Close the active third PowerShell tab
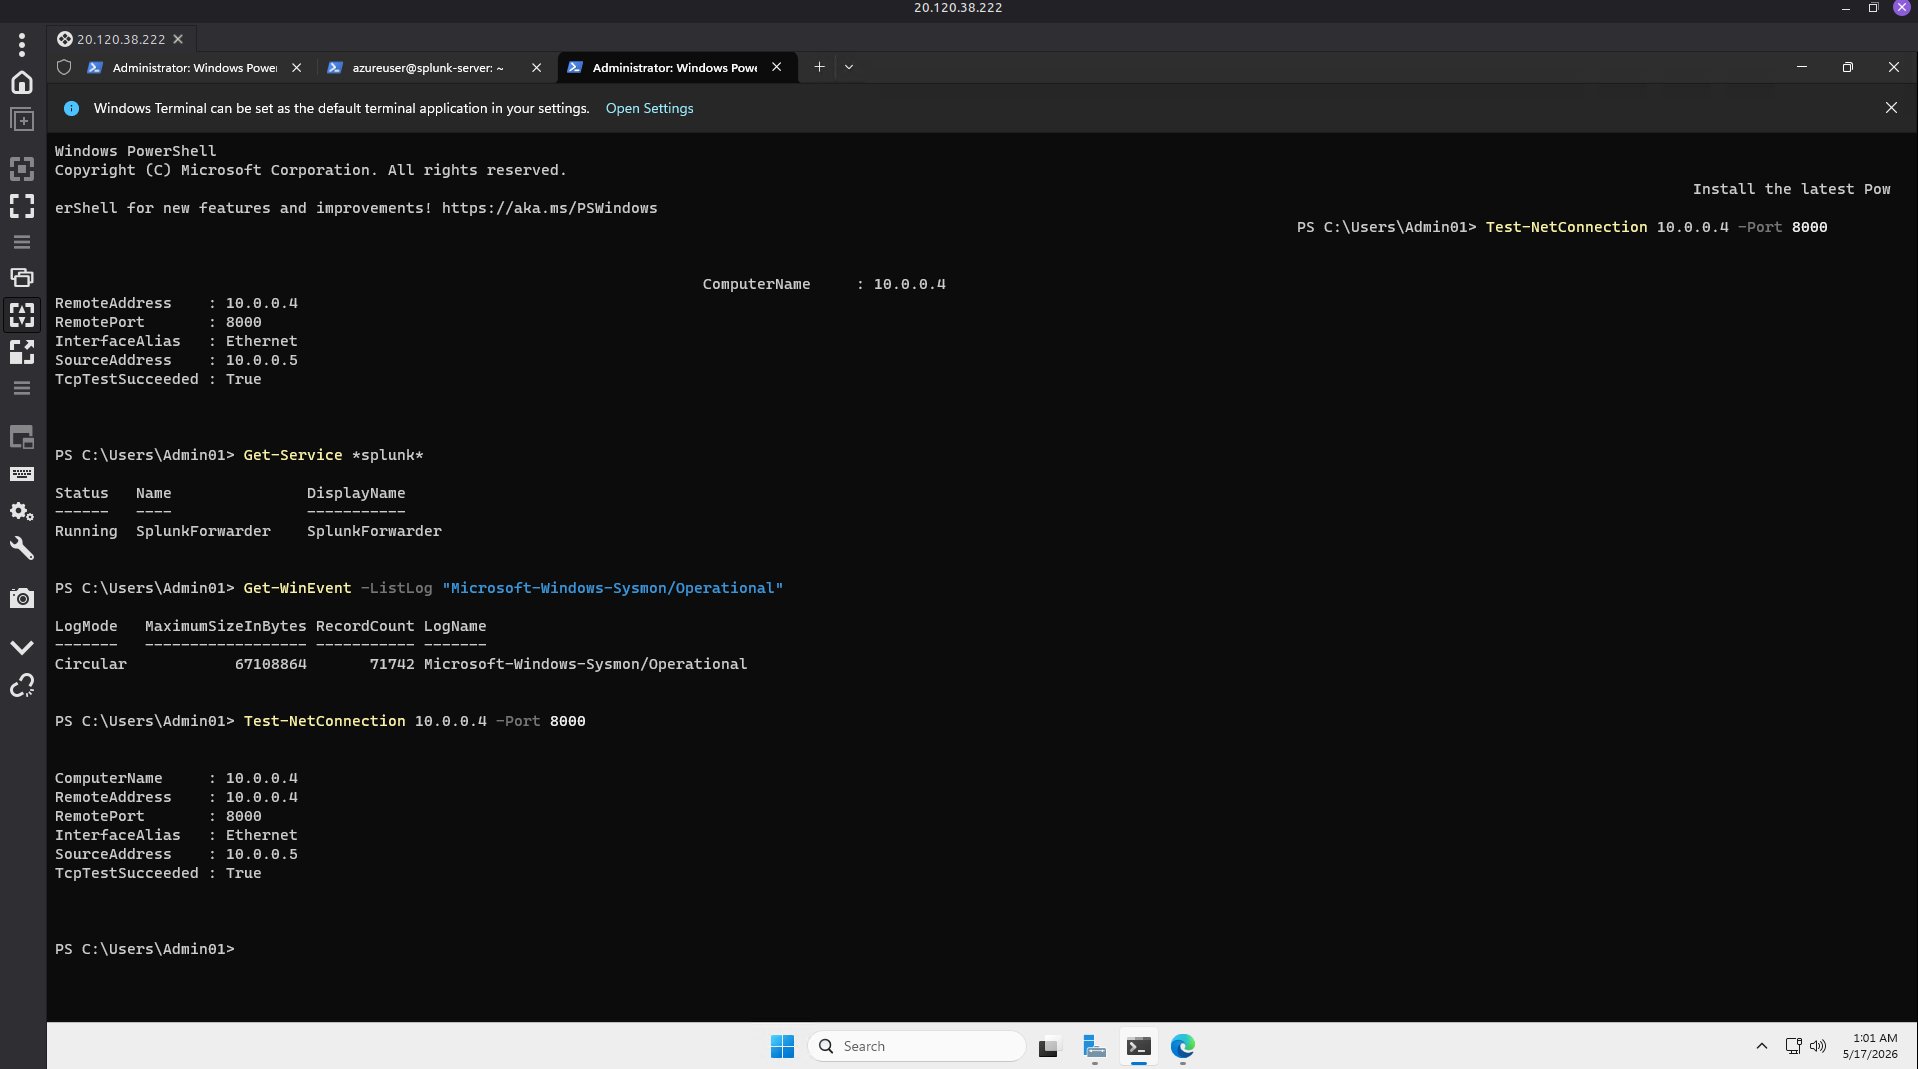Image resolution: width=1918 pixels, height=1069 pixels. click(776, 67)
